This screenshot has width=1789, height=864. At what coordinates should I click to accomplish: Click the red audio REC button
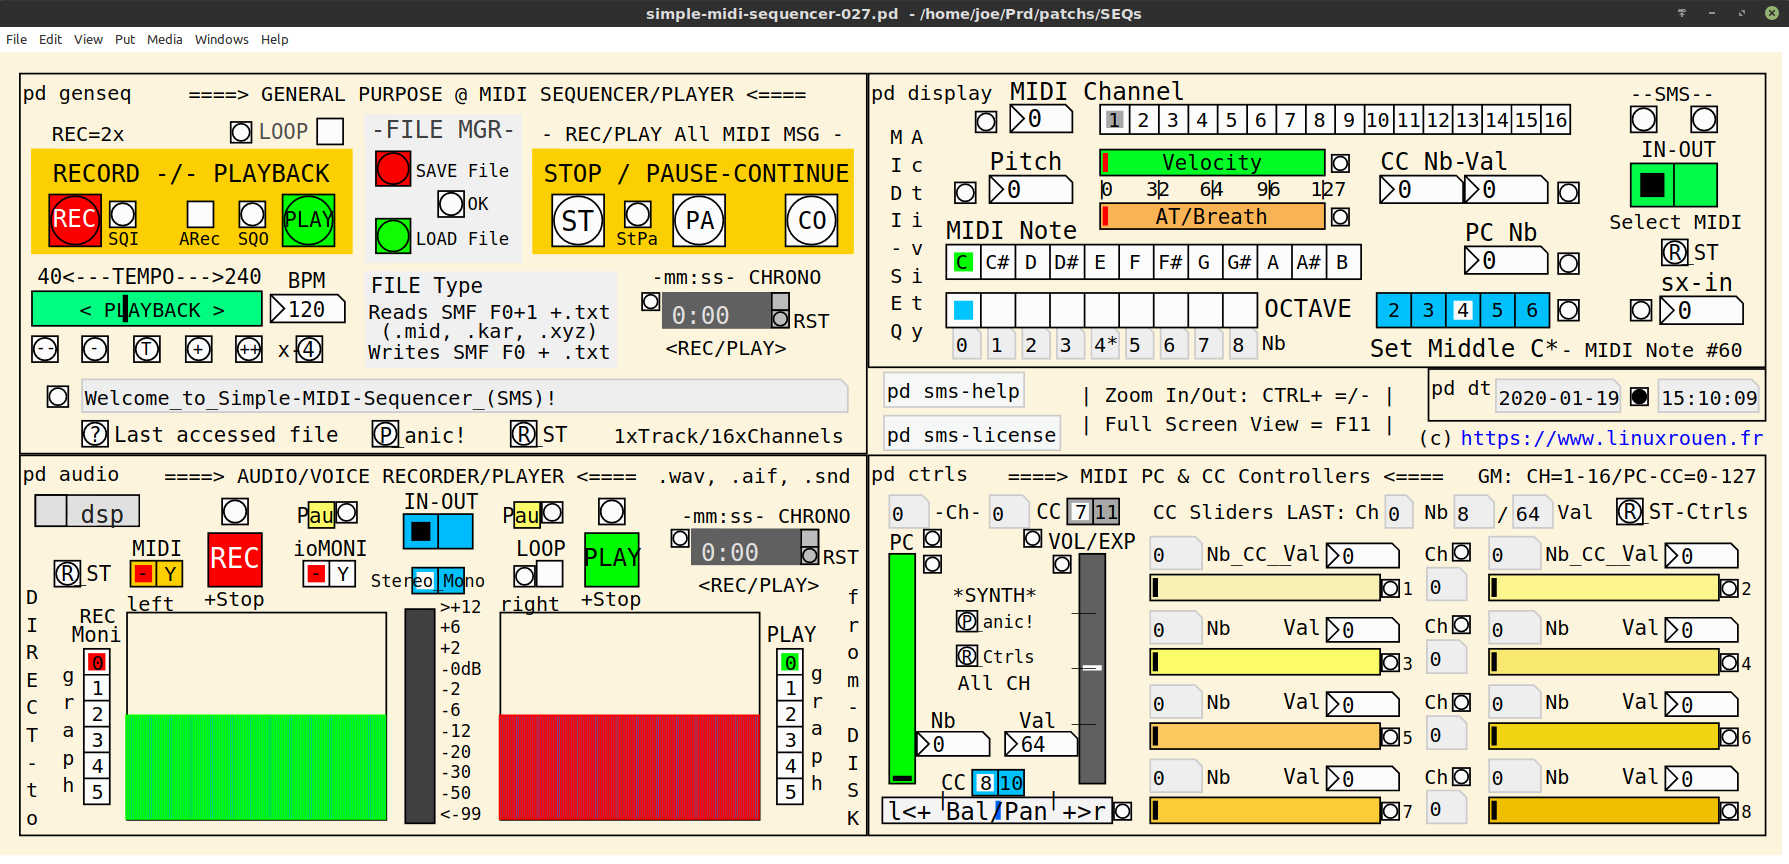(x=235, y=558)
